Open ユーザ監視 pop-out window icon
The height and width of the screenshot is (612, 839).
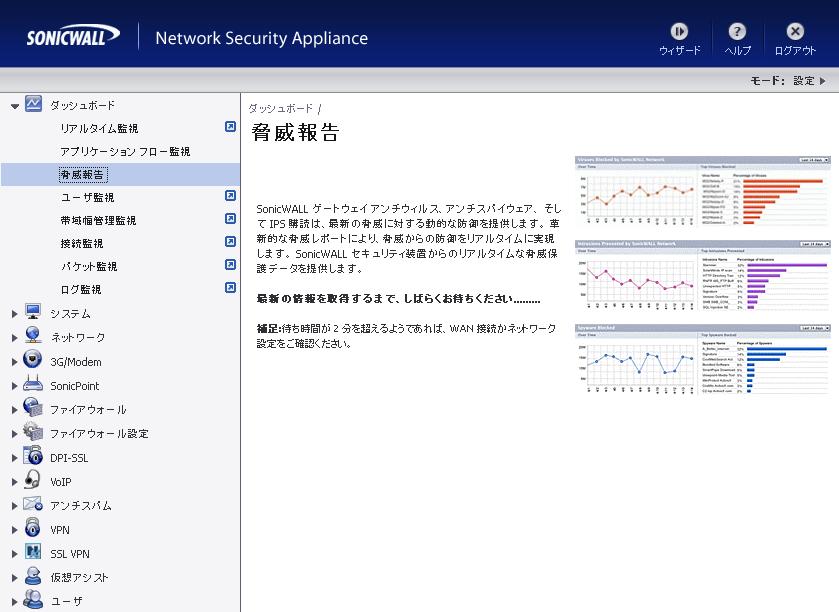click(230, 196)
